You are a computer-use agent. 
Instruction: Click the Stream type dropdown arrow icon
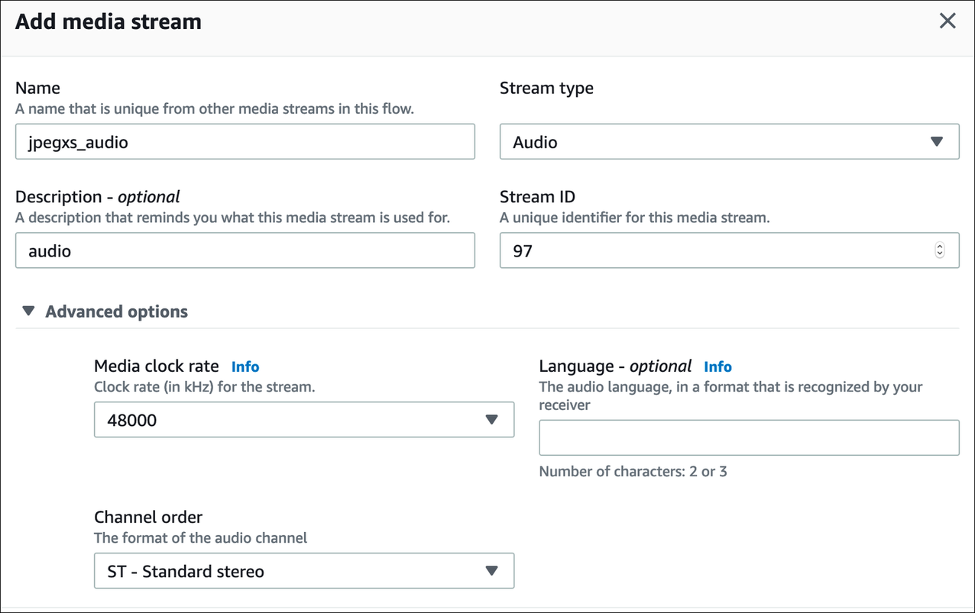click(937, 142)
